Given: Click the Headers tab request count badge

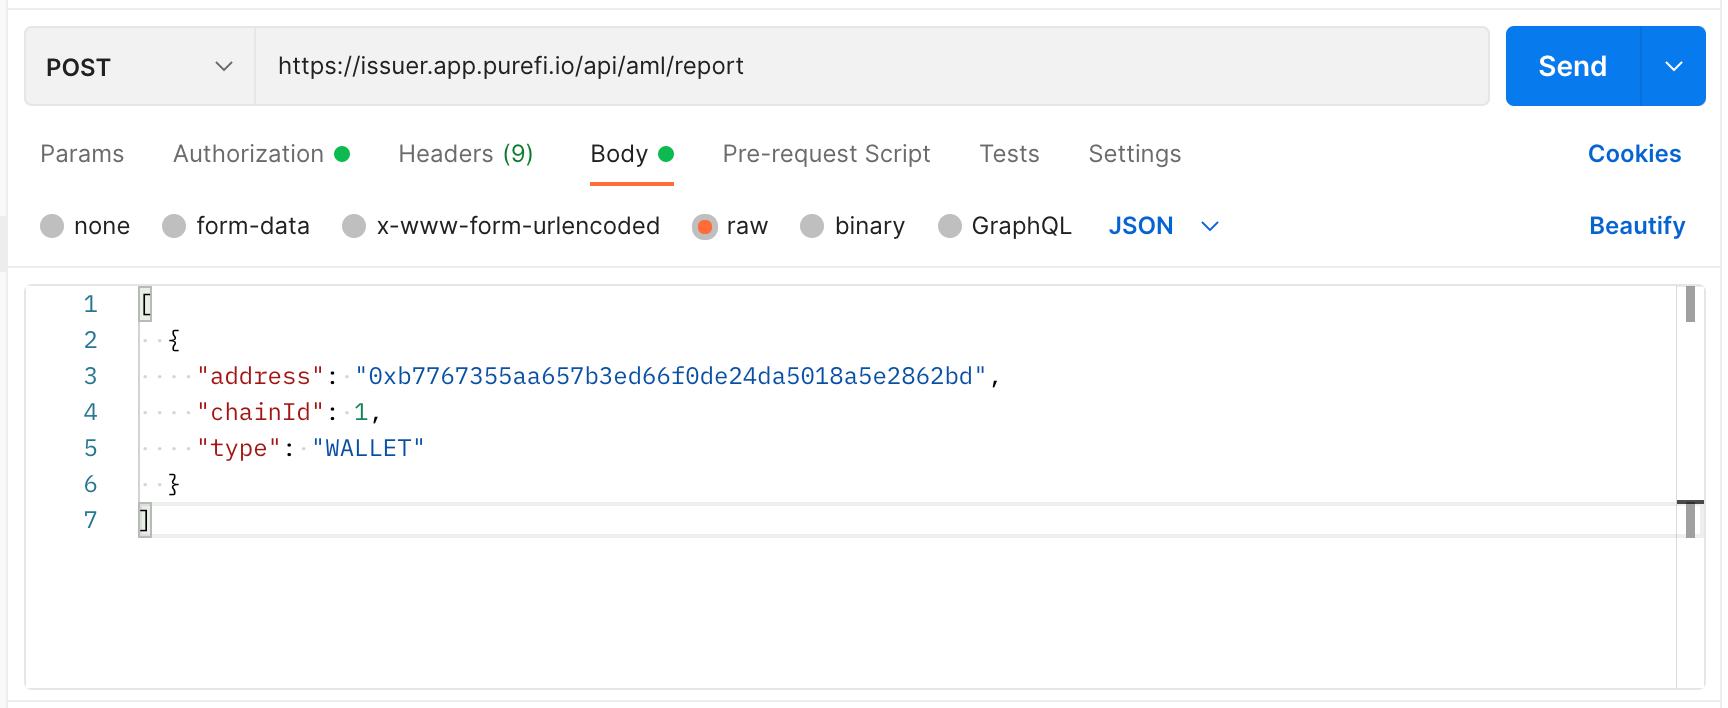Looking at the screenshot, I should tap(519, 153).
